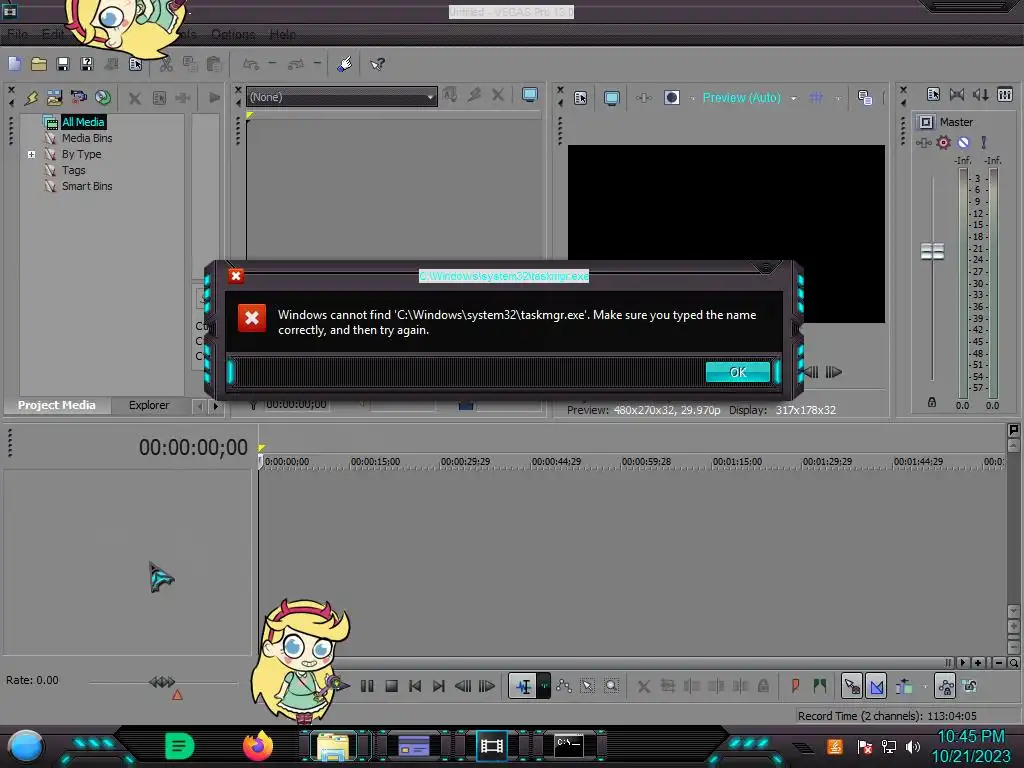This screenshot has height=768, width=1024.
Task: Open video preview project properties icon
Action: [x=581, y=98]
